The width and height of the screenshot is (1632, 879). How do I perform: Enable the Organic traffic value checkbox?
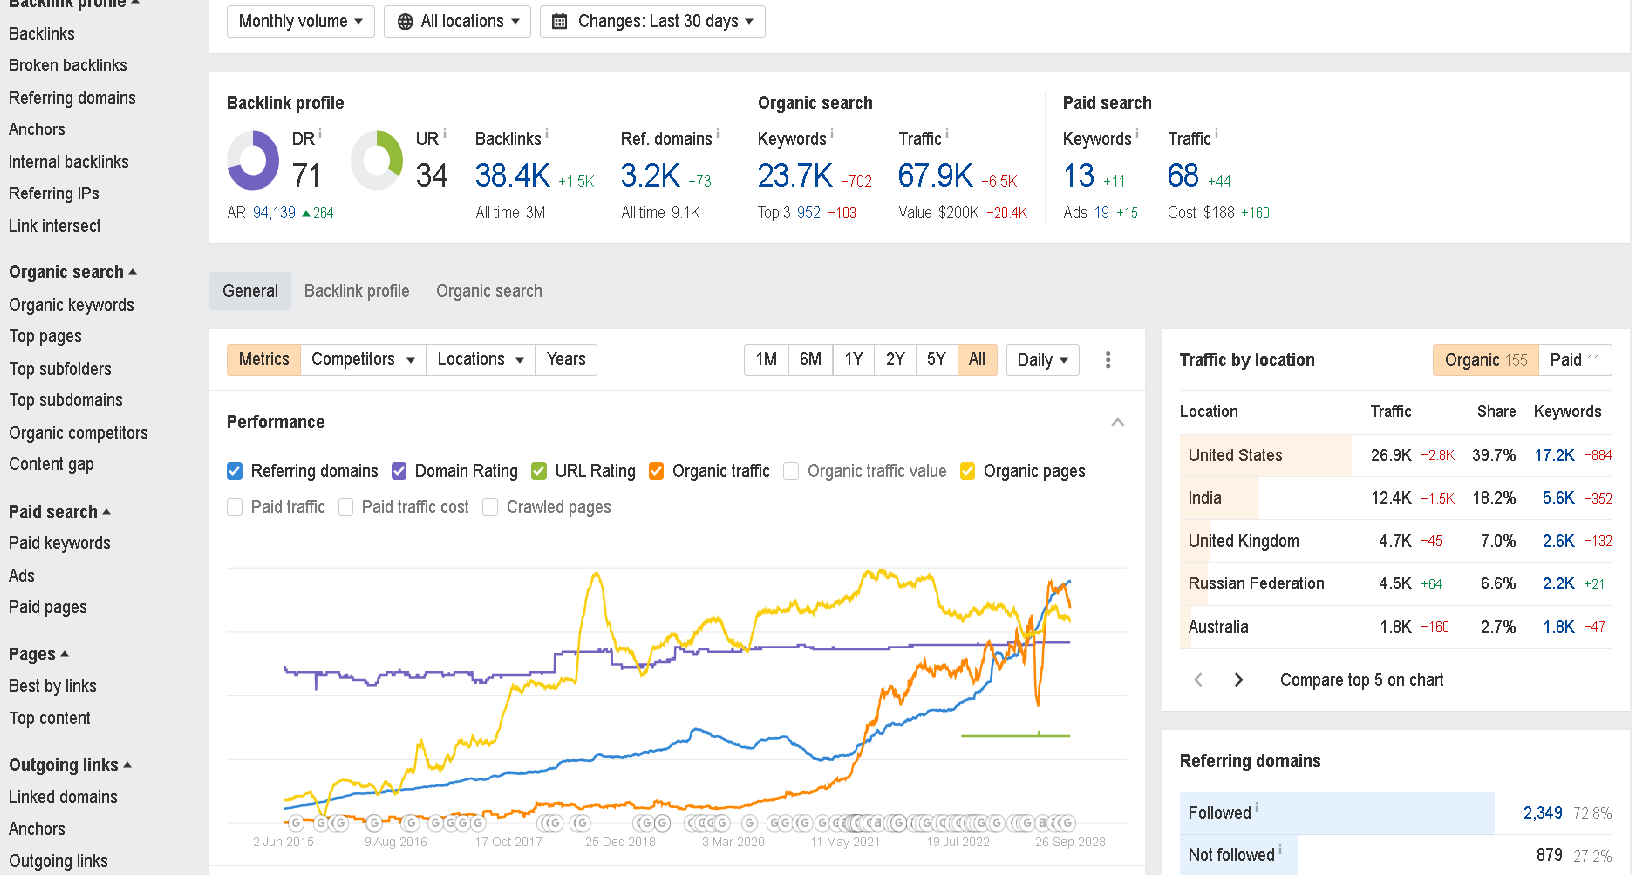[x=791, y=471]
